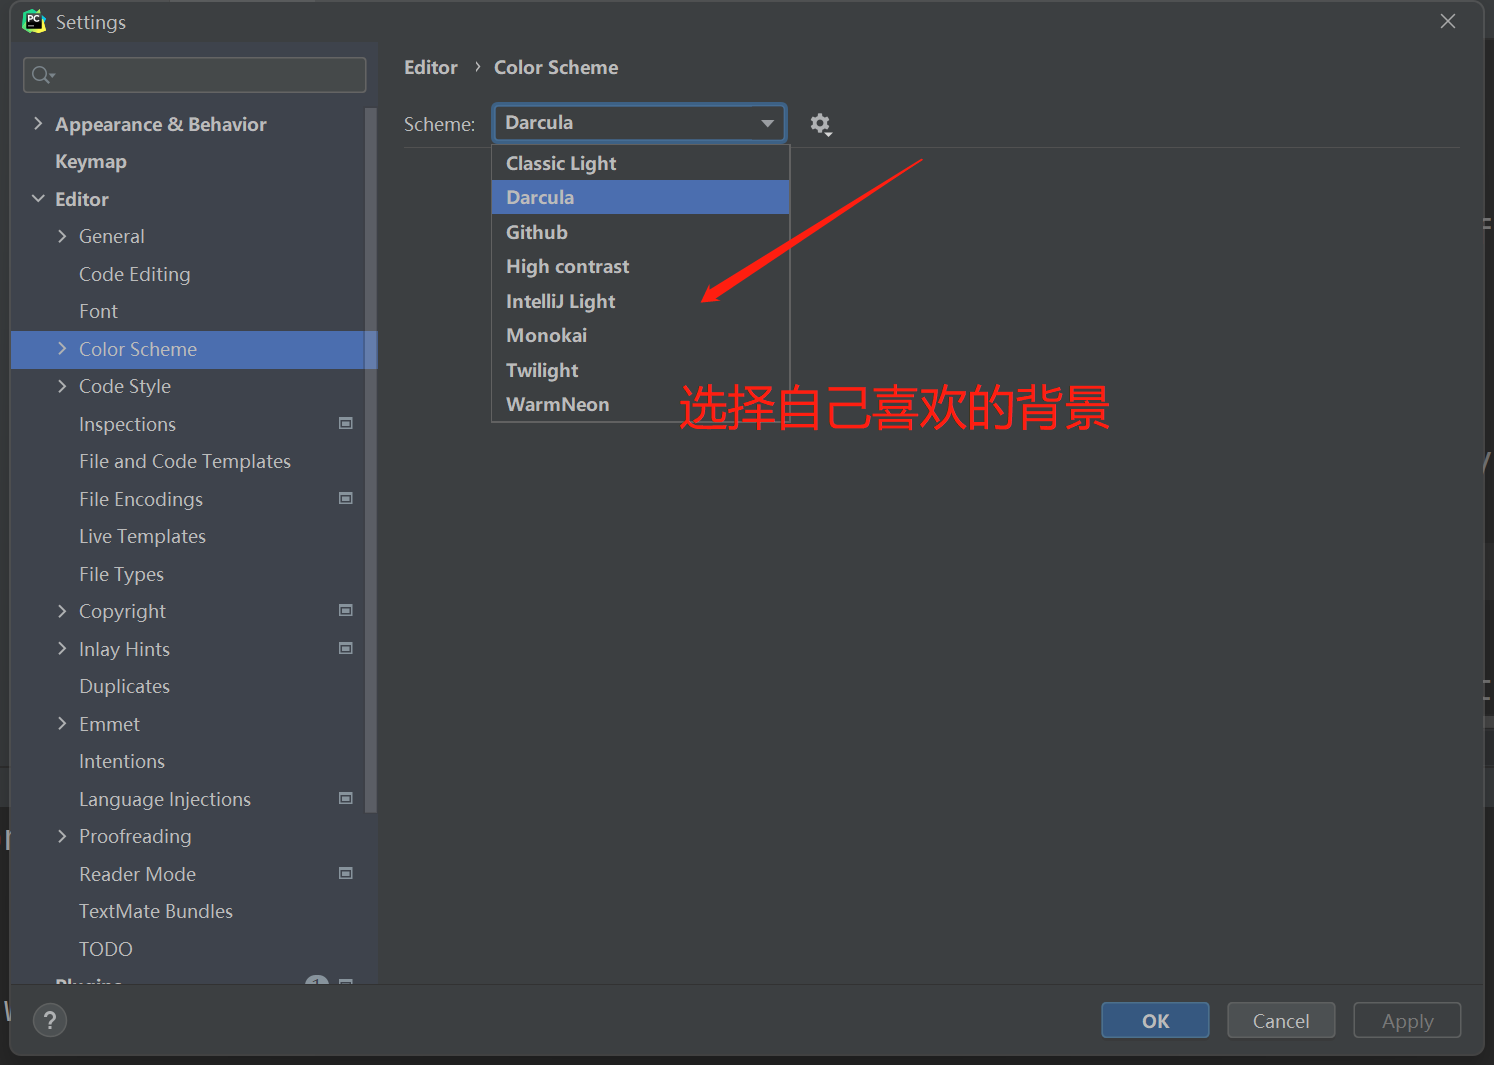The width and height of the screenshot is (1494, 1065).
Task: Select Code Style in the tree
Action: 125,386
